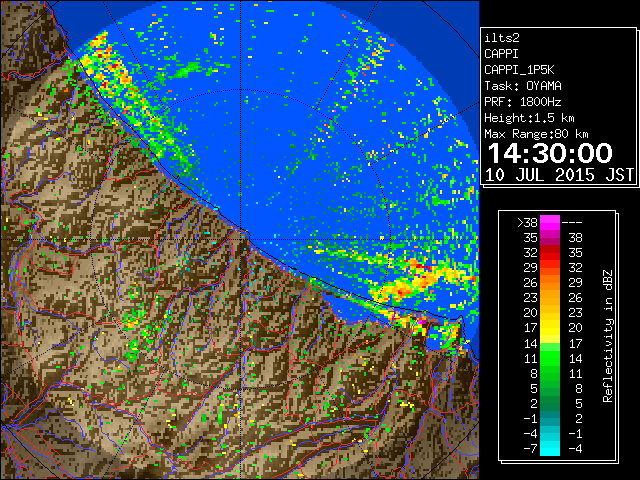Image resolution: width=640 pixels, height=480 pixels.
Task: Pick the red legend swatch at 32
Action: click(550, 253)
